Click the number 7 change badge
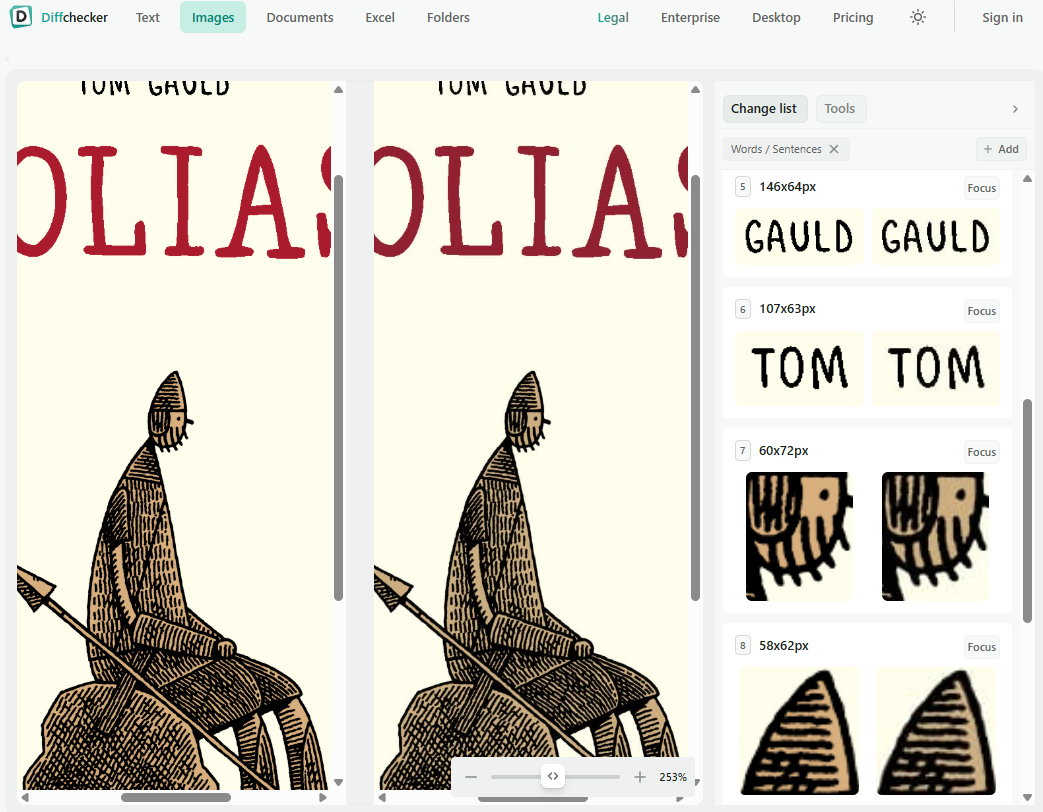 [x=743, y=451]
